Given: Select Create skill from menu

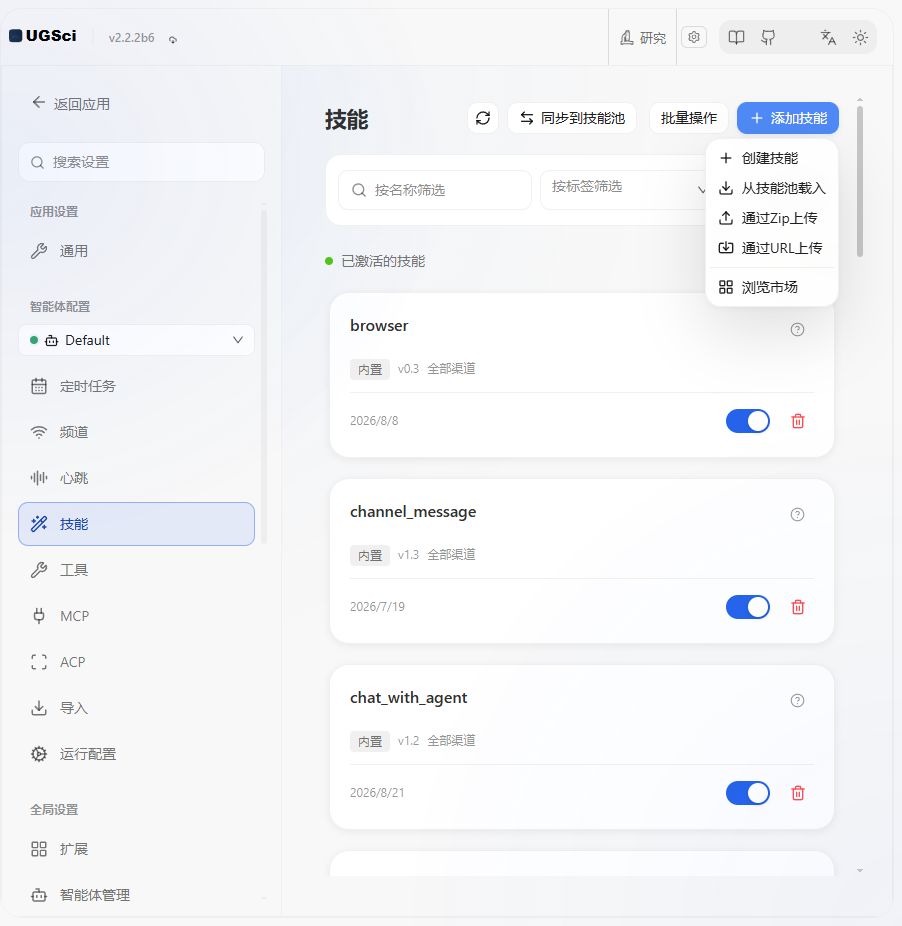Looking at the screenshot, I should (x=771, y=158).
